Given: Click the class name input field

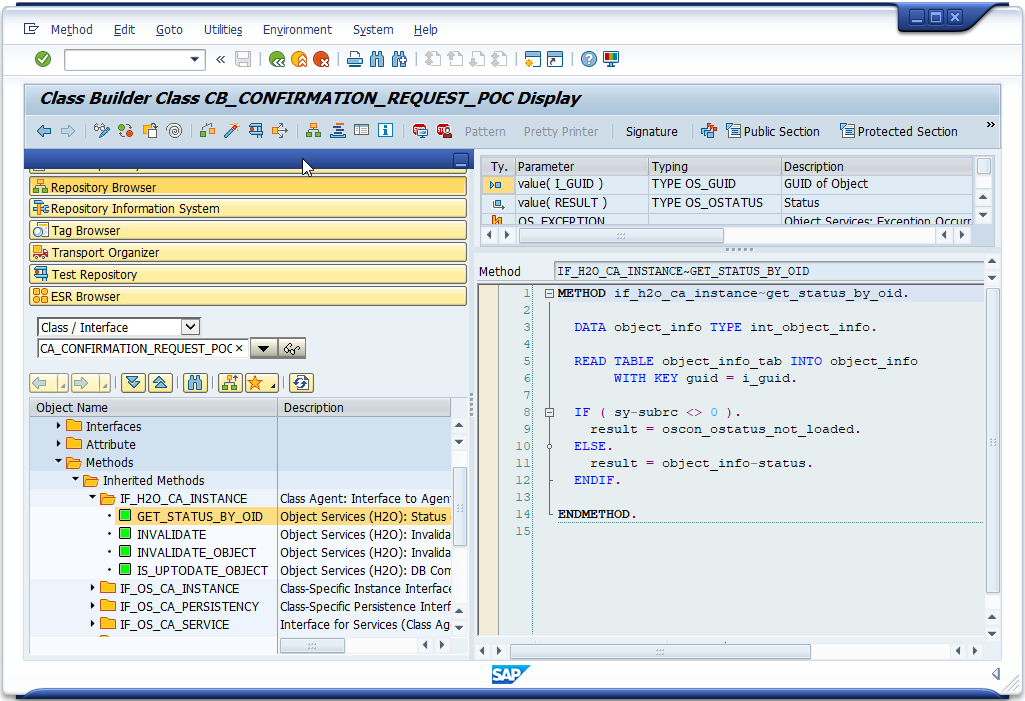Looking at the screenshot, I should (x=142, y=349).
